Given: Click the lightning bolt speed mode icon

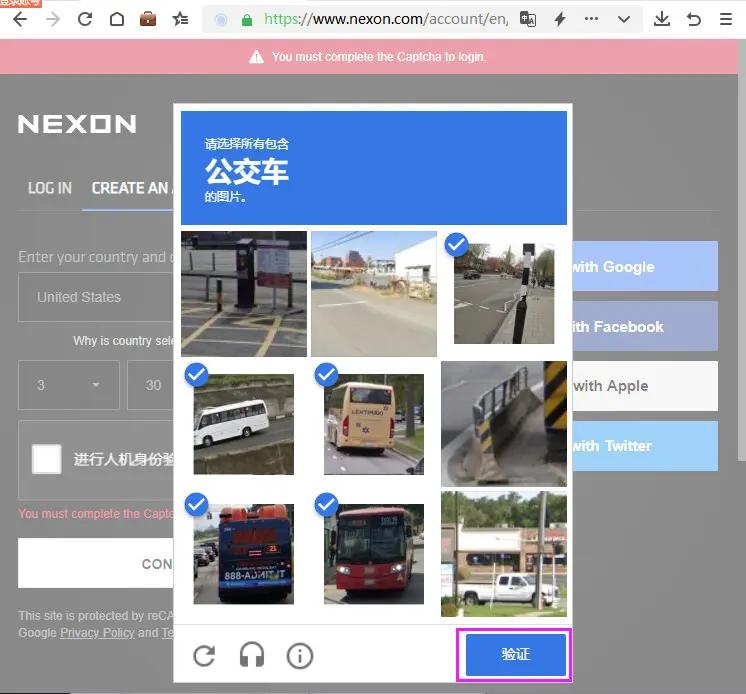Looking at the screenshot, I should [x=560, y=19].
